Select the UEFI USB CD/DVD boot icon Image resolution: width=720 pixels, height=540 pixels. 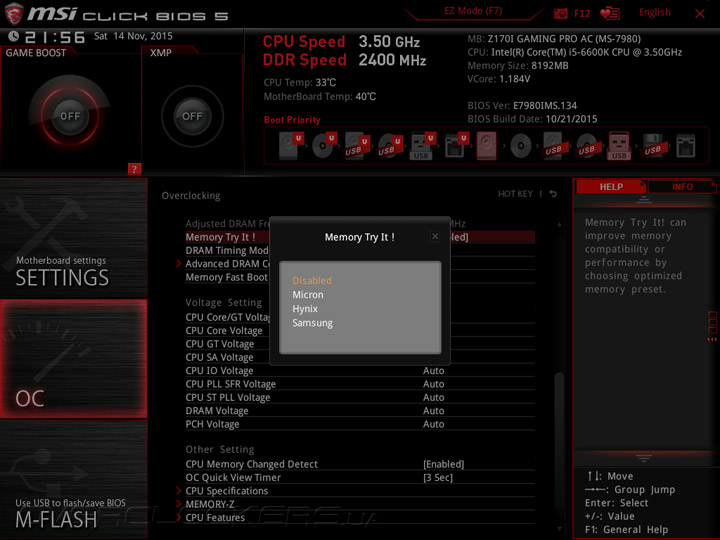pyautogui.click(x=390, y=145)
